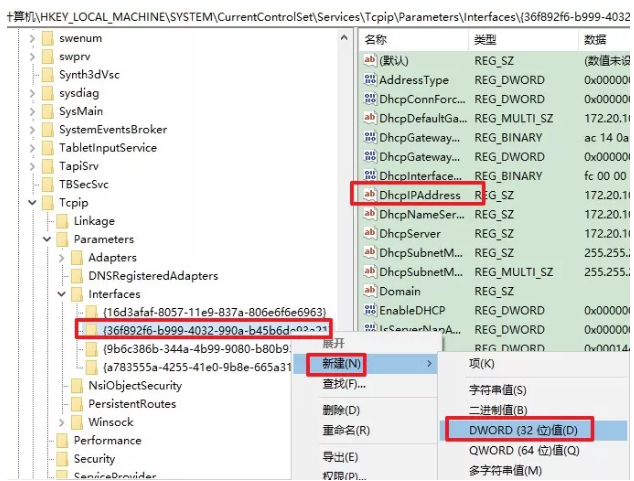This screenshot has height=481, width=634.
Task: Click the DhcpServer value icon
Action: (x=369, y=233)
